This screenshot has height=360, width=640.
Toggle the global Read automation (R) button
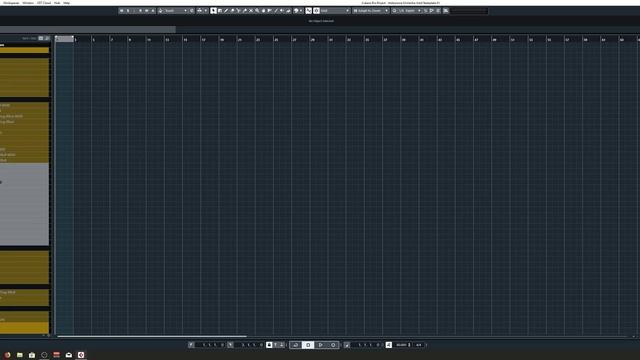(x=140, y=11)
